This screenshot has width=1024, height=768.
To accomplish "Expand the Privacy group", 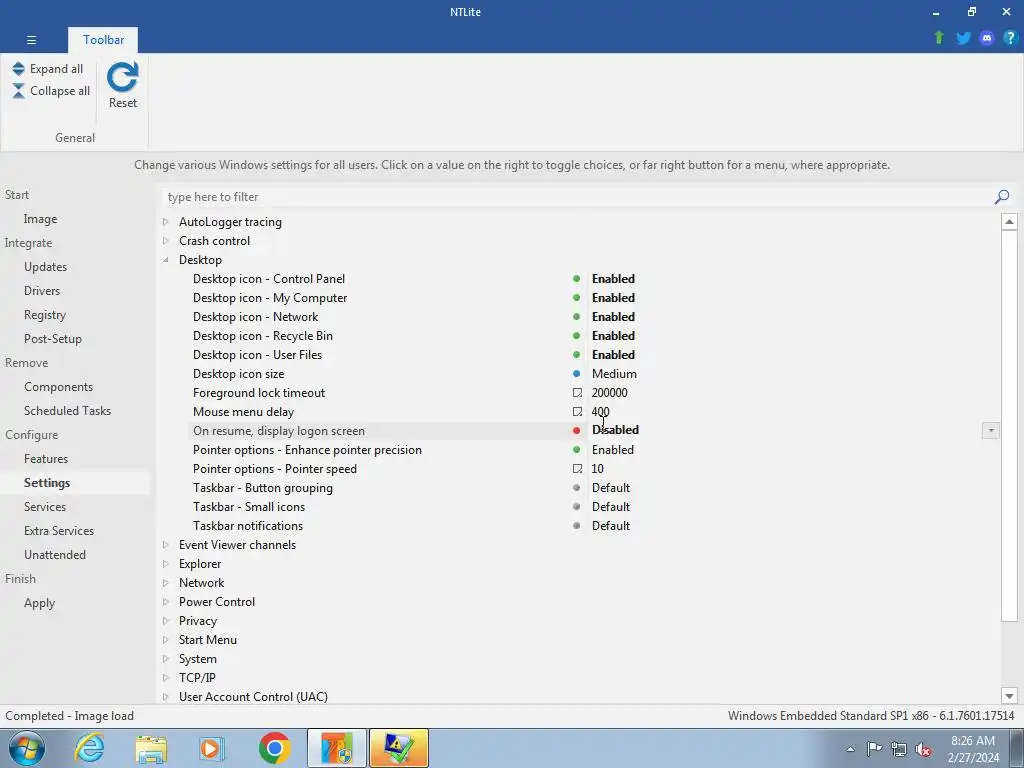I will pyautogui.click(x=166, y=621).
